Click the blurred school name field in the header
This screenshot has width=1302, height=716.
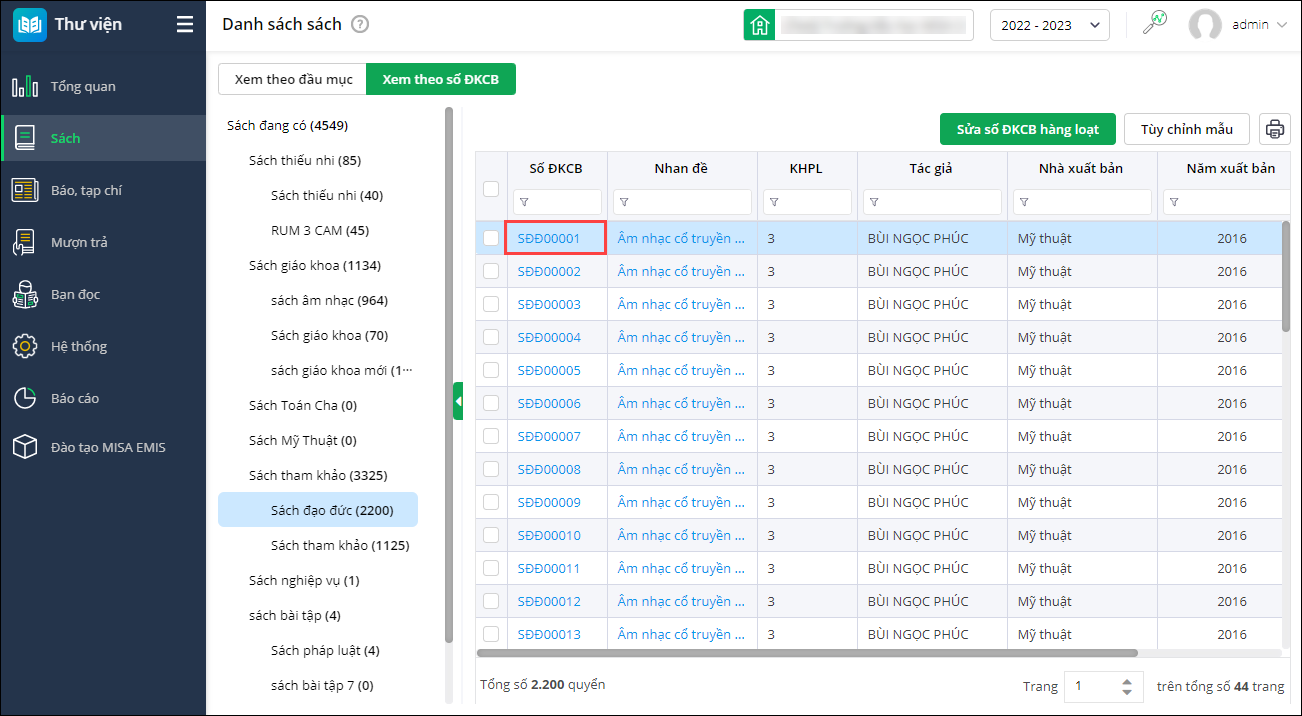coord(875,25)
